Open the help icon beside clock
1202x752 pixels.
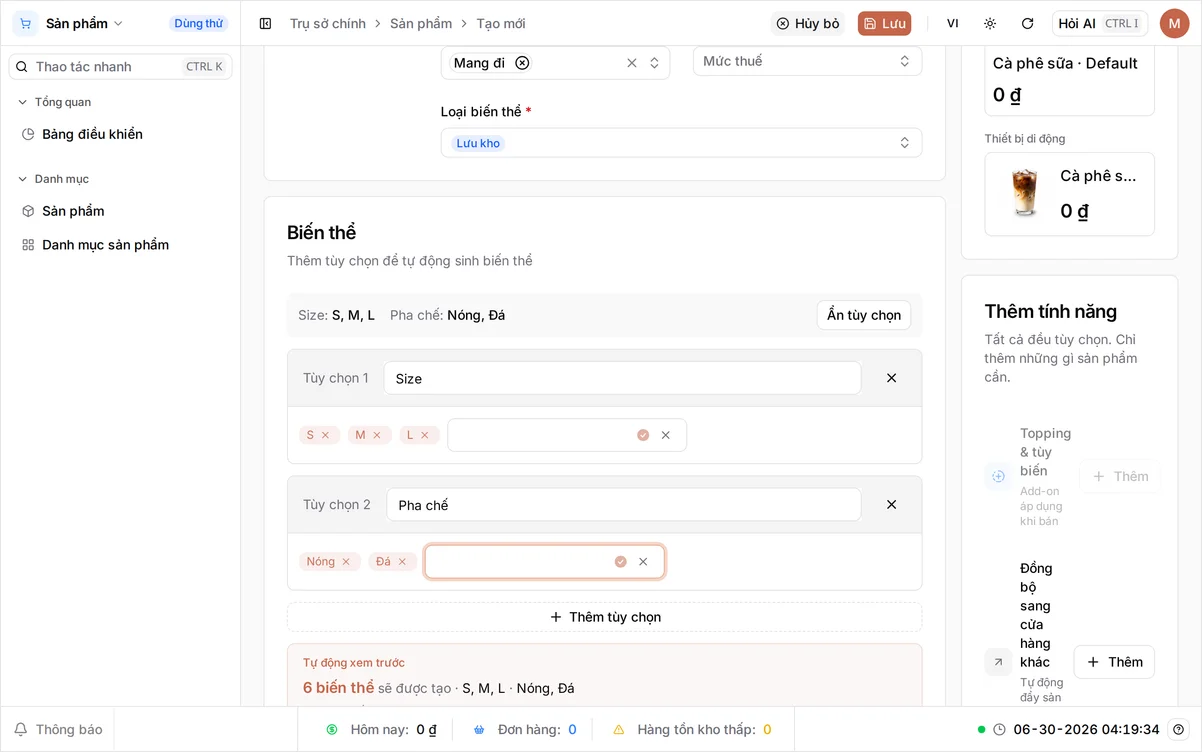pos(1179,729)
